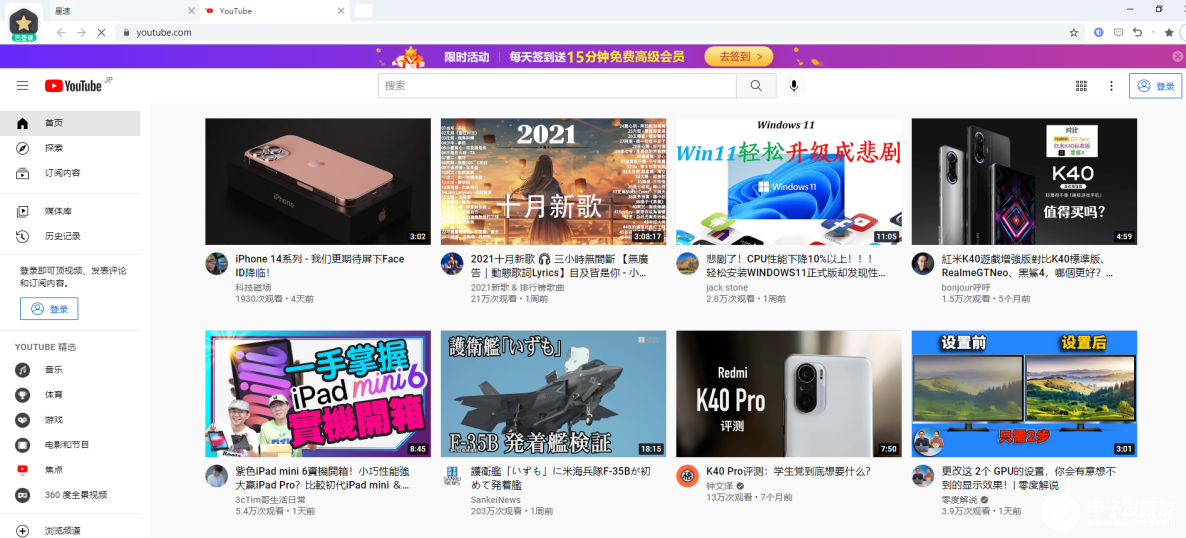Image resolution: width=1186 pixels, height=538 pixels.
Task: Open 订阅内容 in the sidebar
Action: click(x=70, y=173)
